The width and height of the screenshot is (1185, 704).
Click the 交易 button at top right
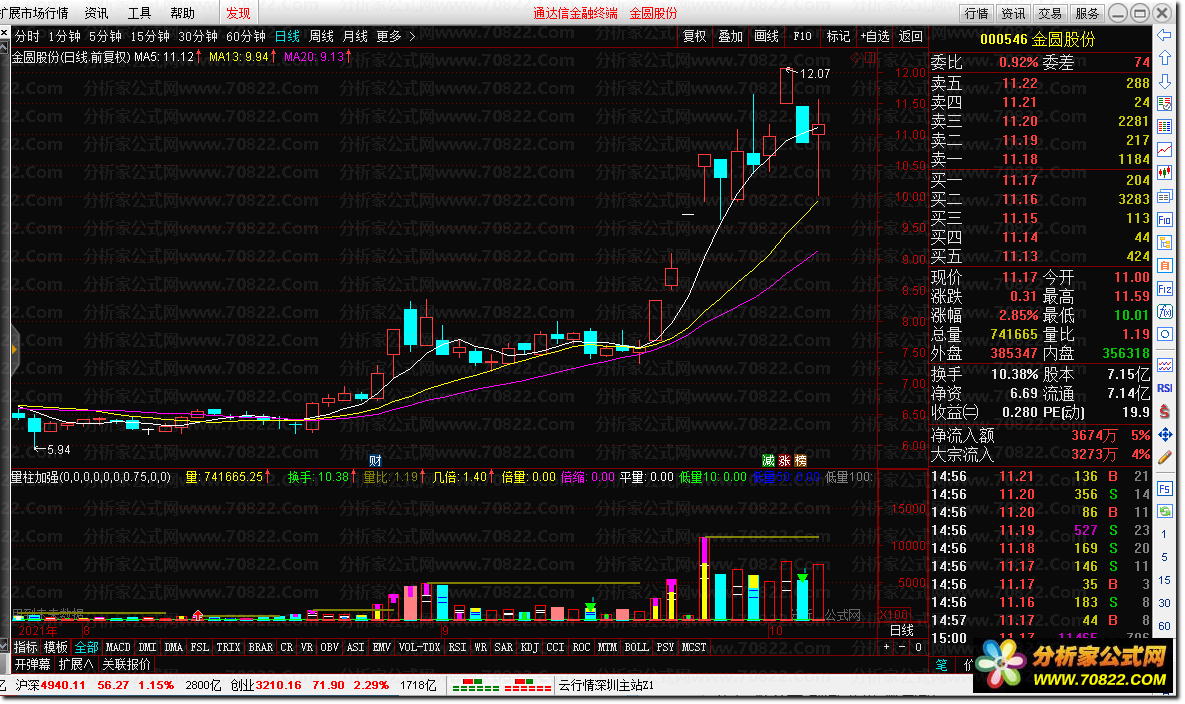pos(1050,14)
